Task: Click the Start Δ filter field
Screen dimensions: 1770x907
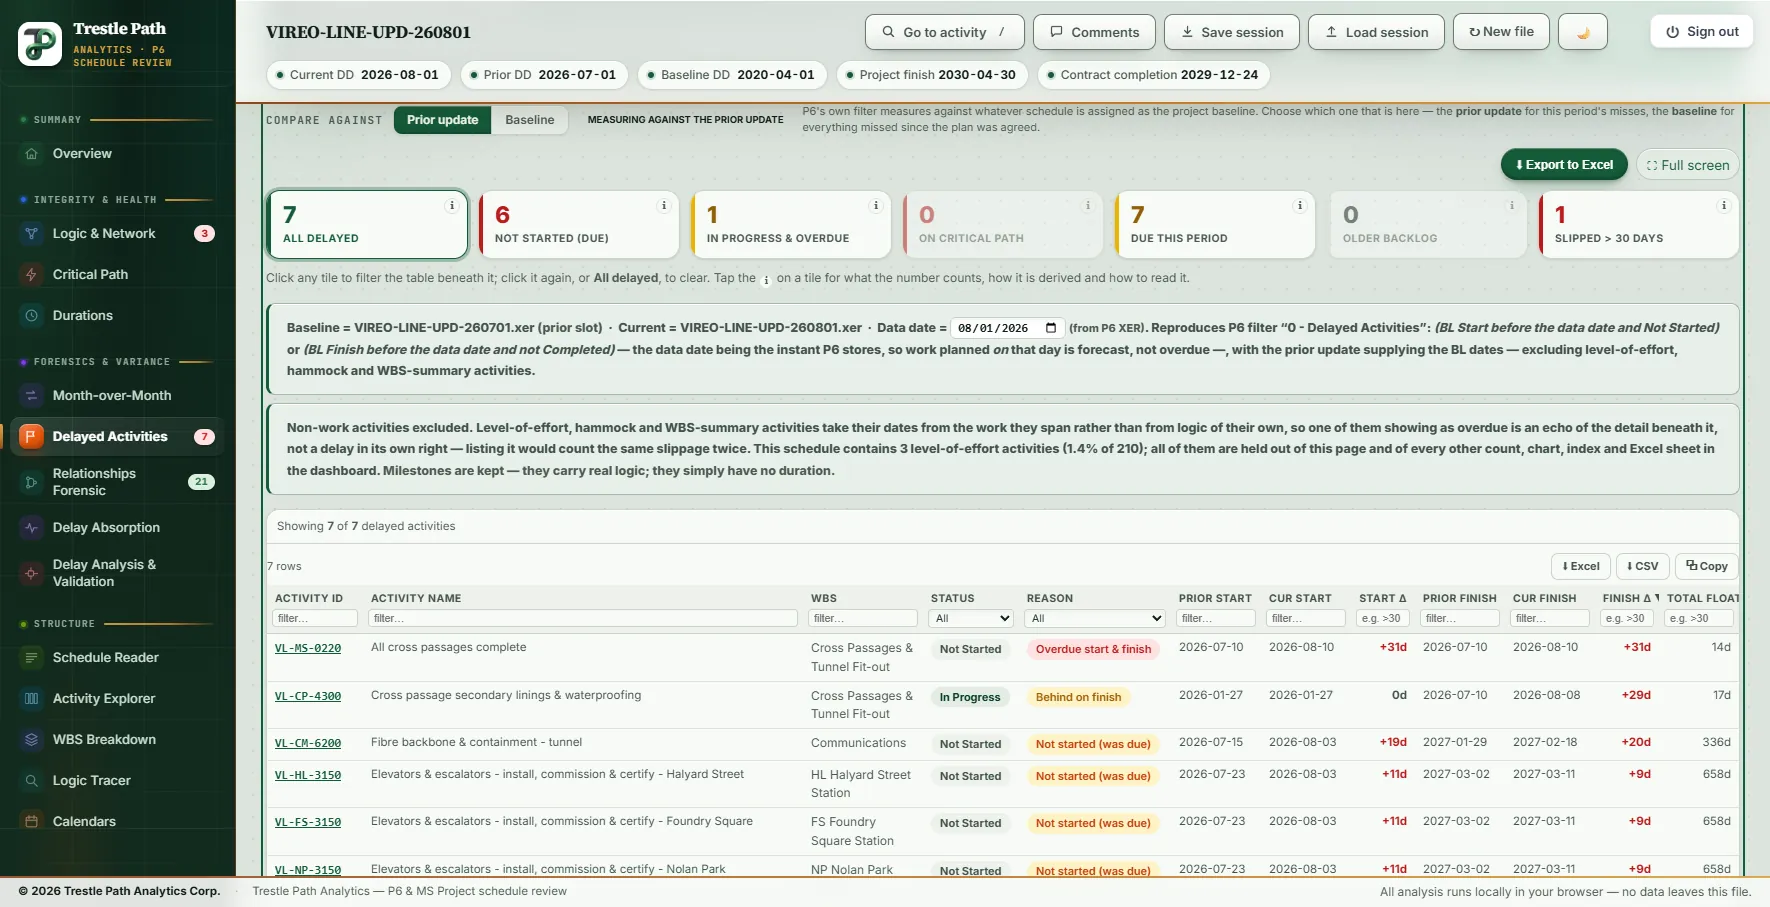Action: 1382,619
